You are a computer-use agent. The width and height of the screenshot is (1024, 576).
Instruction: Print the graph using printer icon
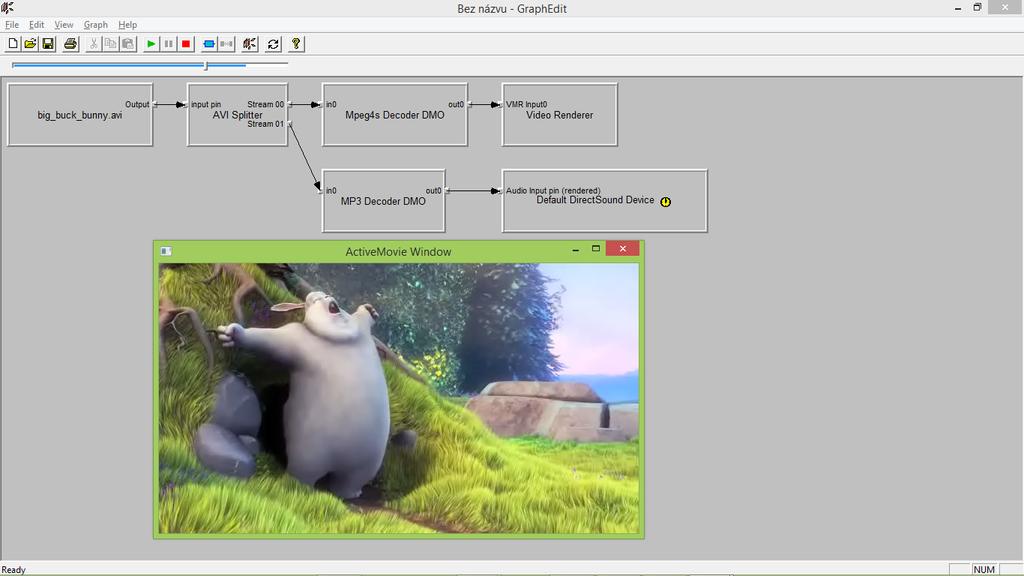coord(71,44)
